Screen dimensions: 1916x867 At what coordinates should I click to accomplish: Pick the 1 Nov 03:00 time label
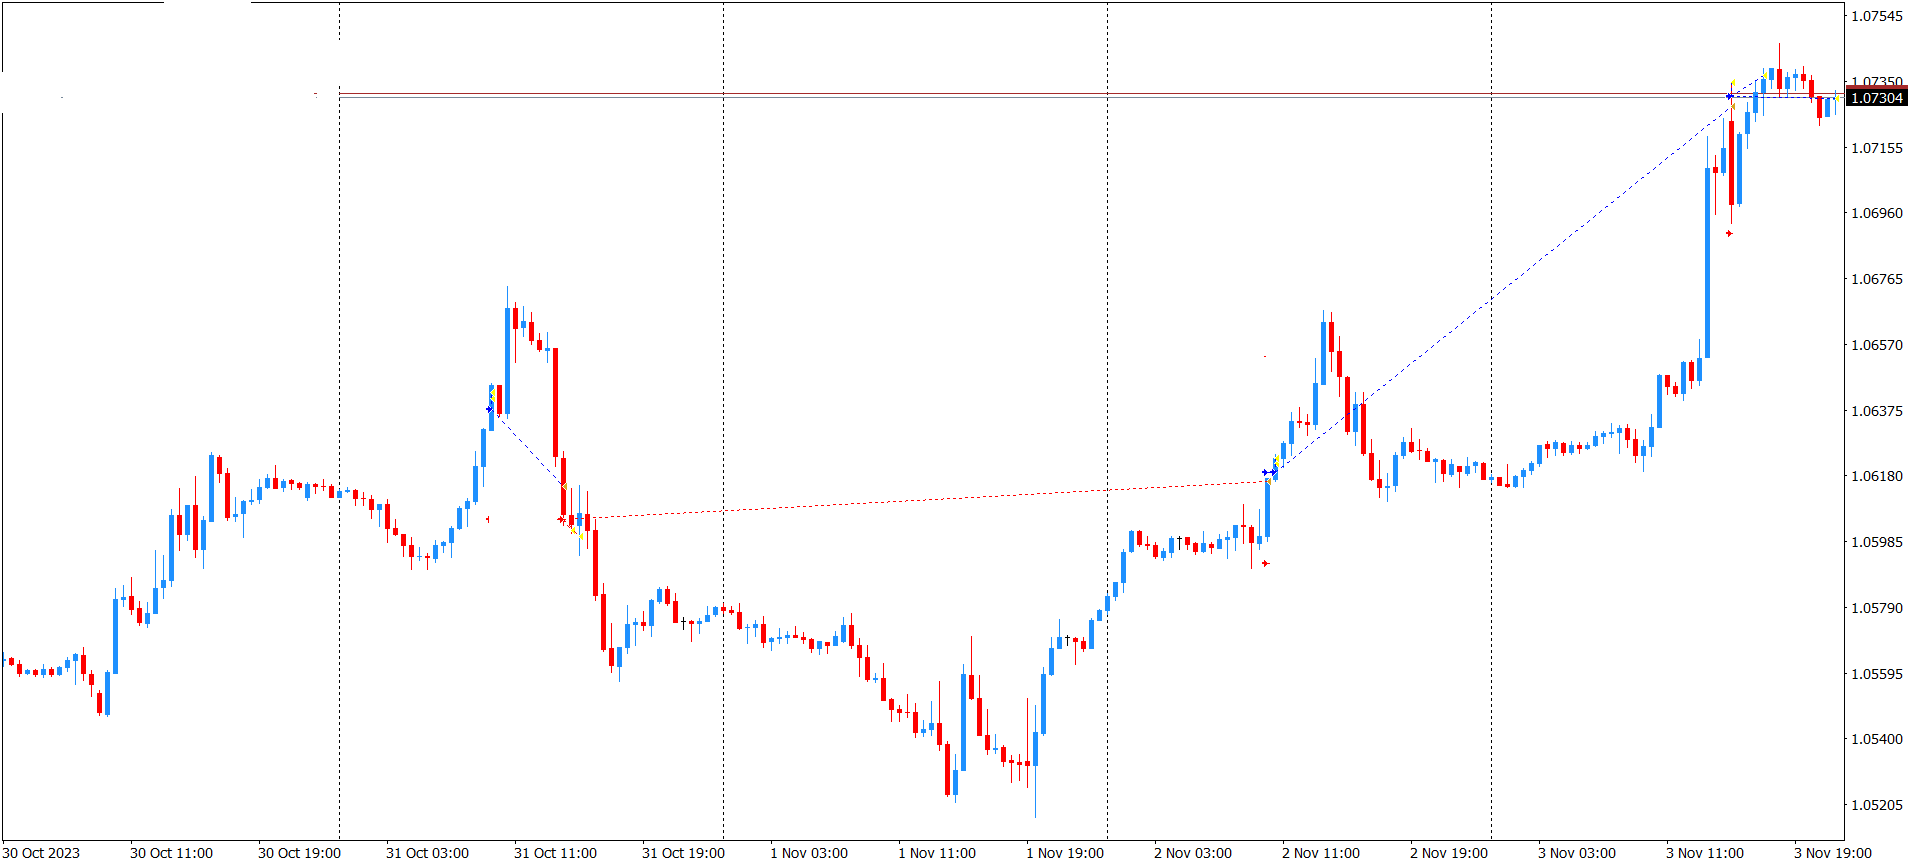click(809, 853)
